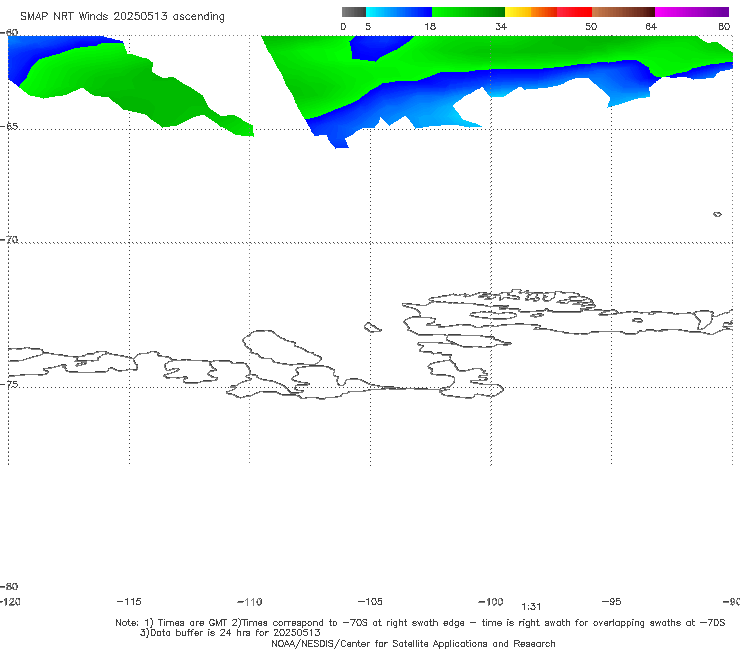The width and height of the screenshot is (740, 650).
Task: Click the colorbar label '64'
Action: [651, 26]
